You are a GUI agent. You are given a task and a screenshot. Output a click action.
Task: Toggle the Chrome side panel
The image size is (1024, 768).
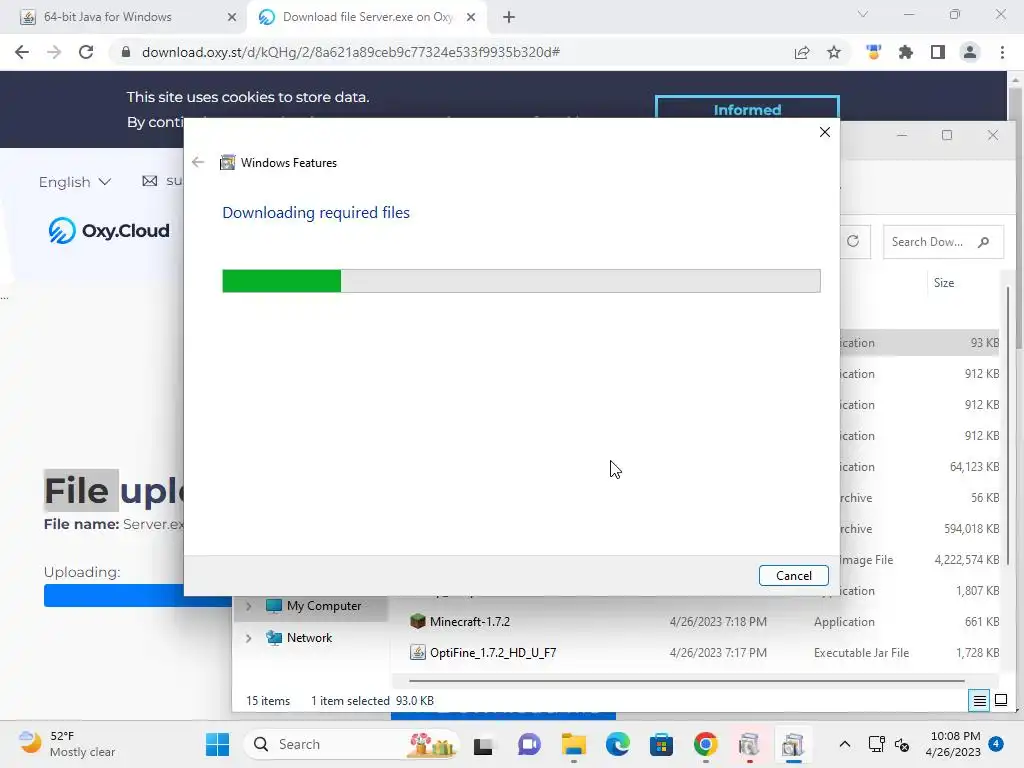click(x=938, y=52)
